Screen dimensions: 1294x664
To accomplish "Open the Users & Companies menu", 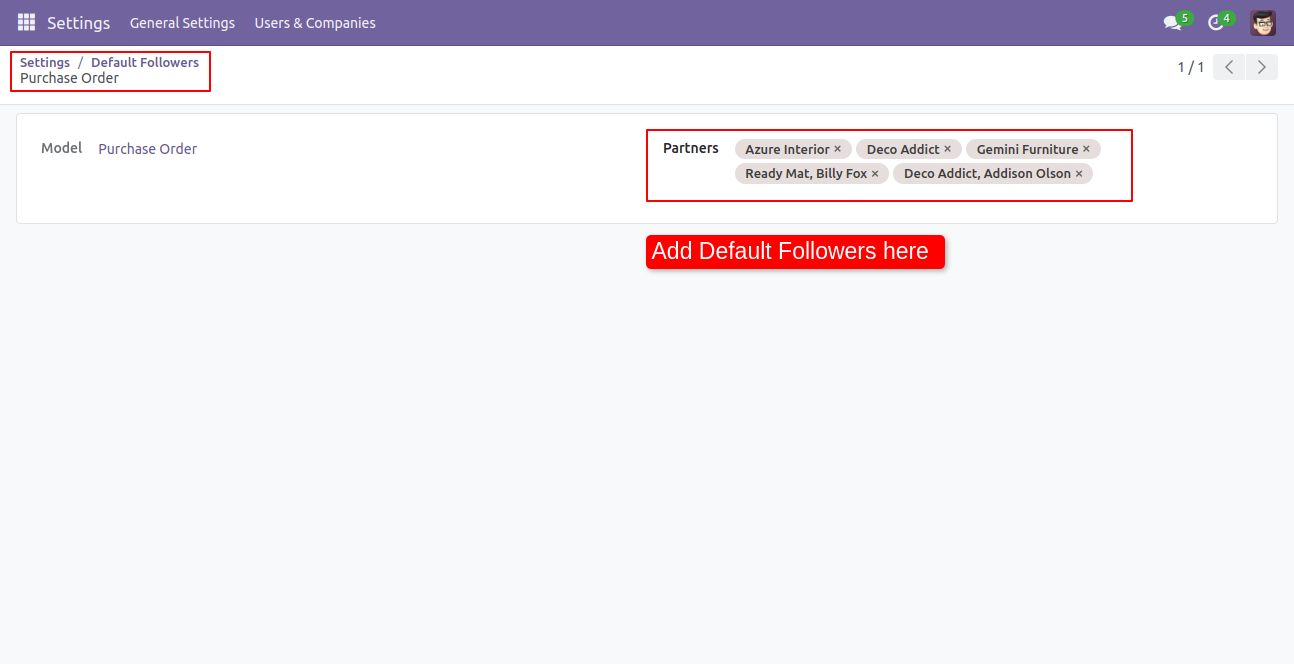I will pyautogui.click(x=315, y=23).
